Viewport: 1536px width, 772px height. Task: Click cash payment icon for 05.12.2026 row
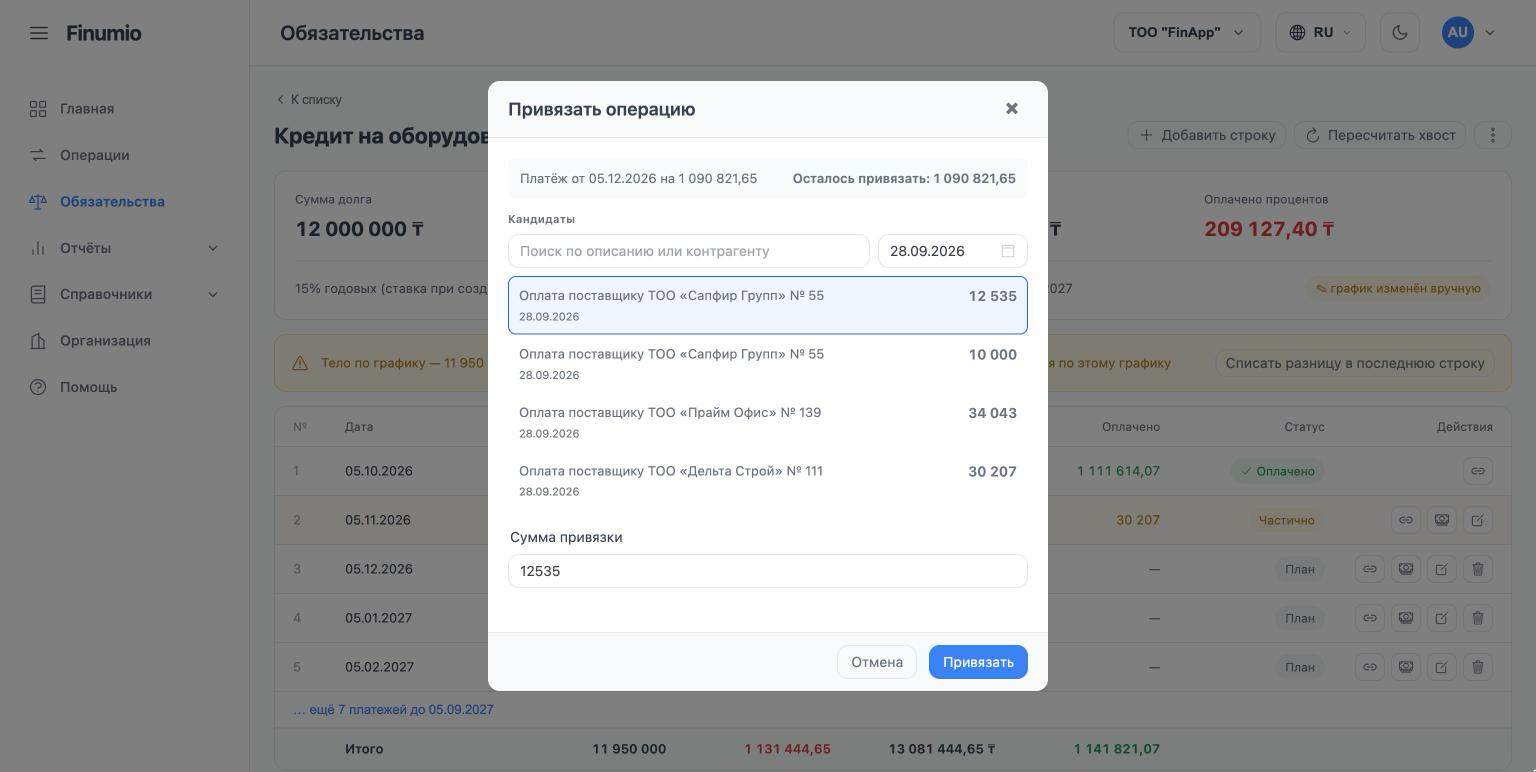tap(1406, 569)
